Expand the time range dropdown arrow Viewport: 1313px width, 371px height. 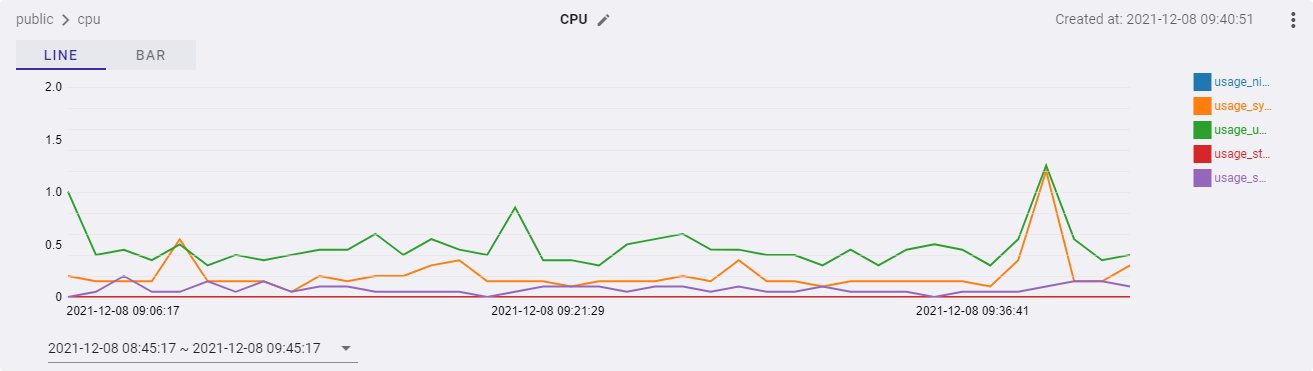[346, 349]
